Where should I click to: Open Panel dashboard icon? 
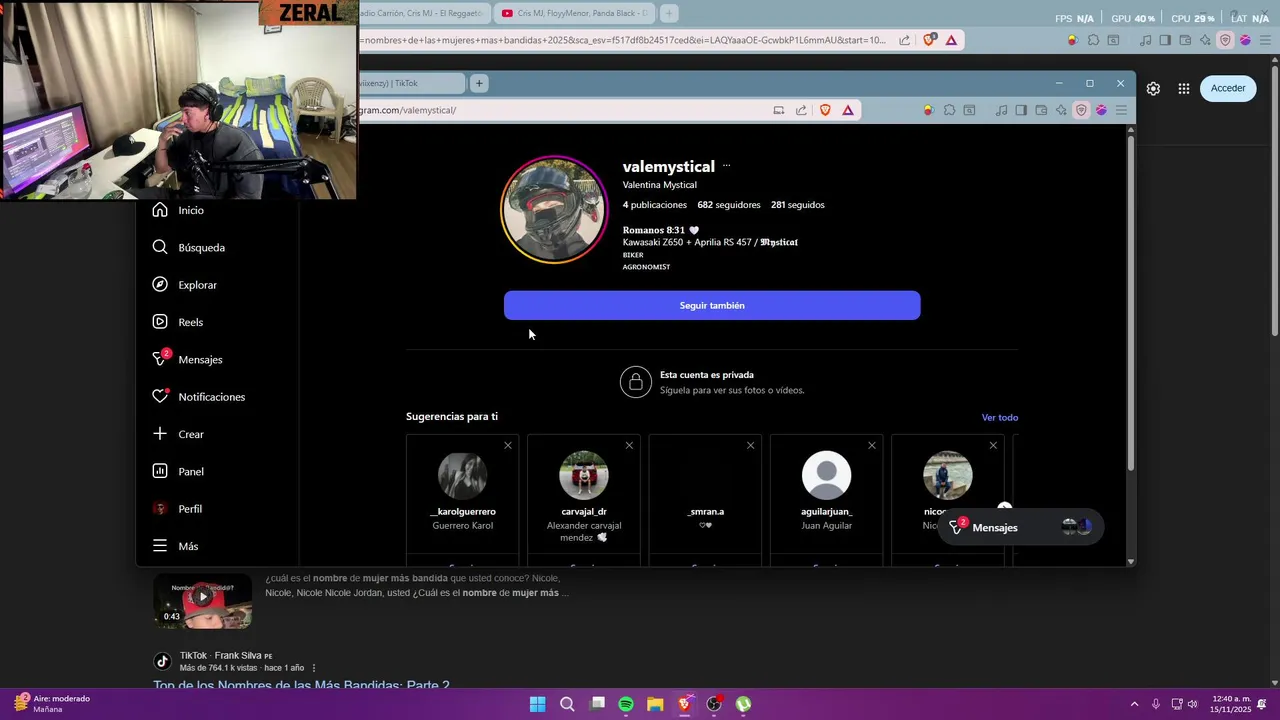point(160,471)
